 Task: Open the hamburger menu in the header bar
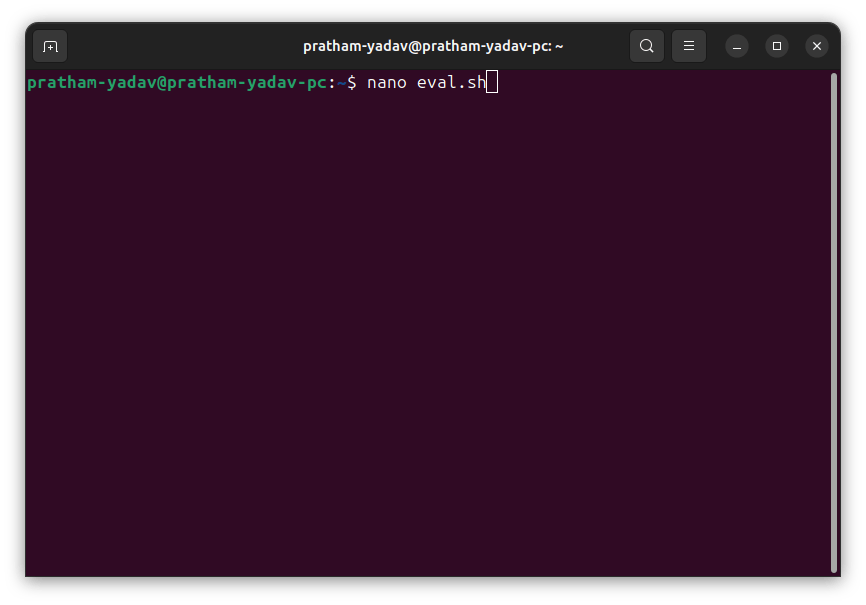pos(689,46)
